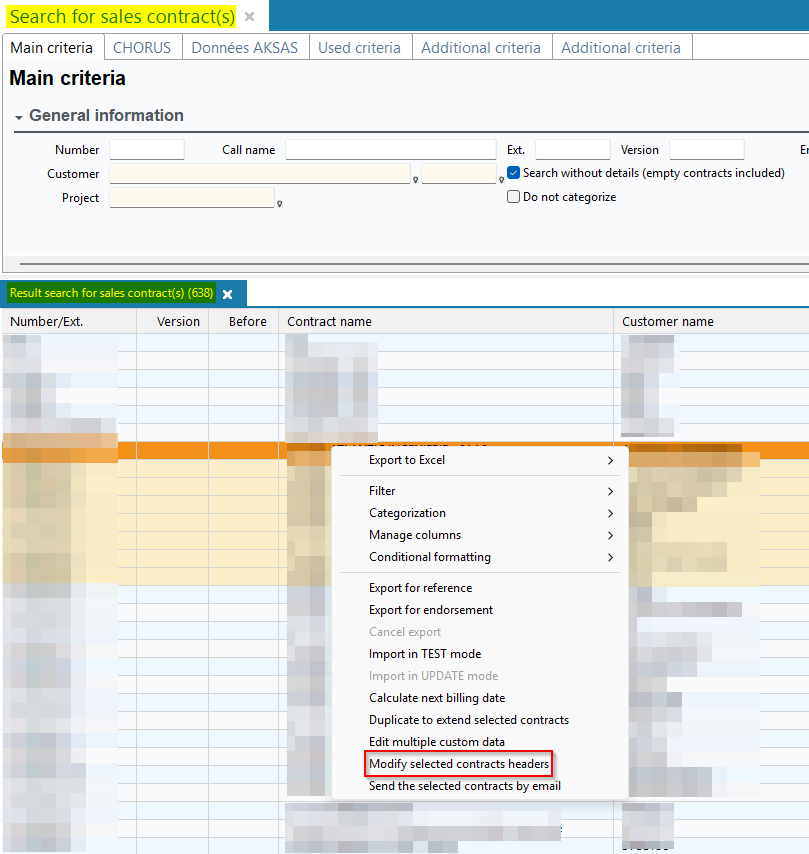This screenshot has height=854, width=809.
Task: Uncheck Search without details checkbox
Action: click(514, 173)
